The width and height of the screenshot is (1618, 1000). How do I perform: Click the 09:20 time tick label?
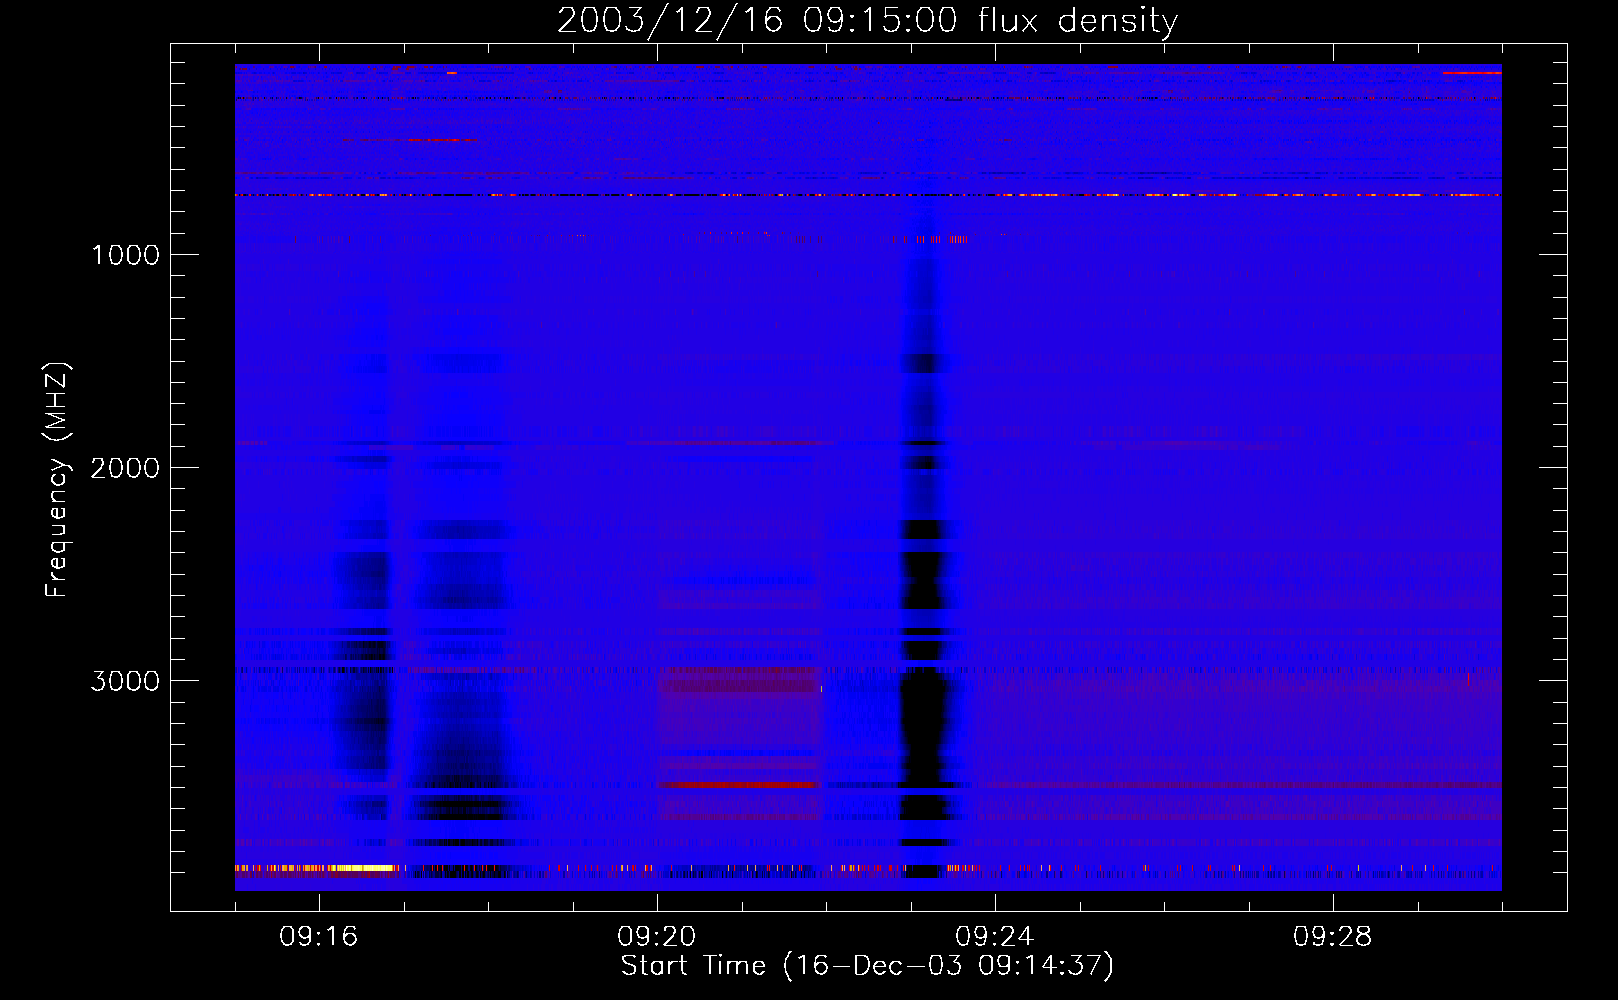(657, 937)
